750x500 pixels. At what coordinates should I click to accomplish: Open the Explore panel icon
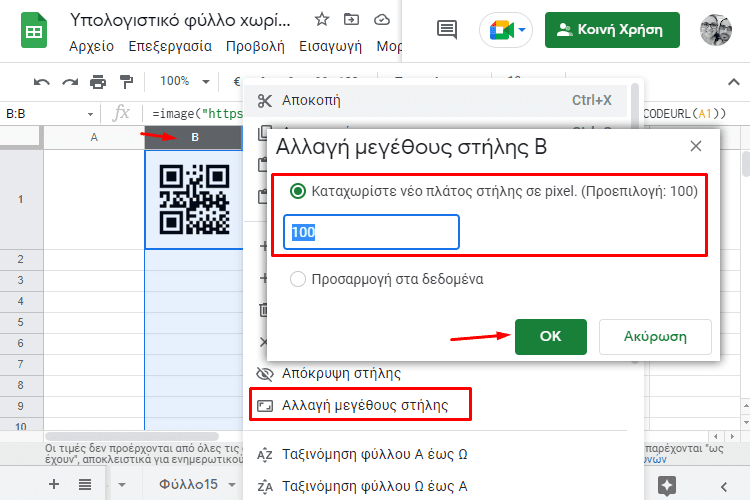tap(667, 486)
